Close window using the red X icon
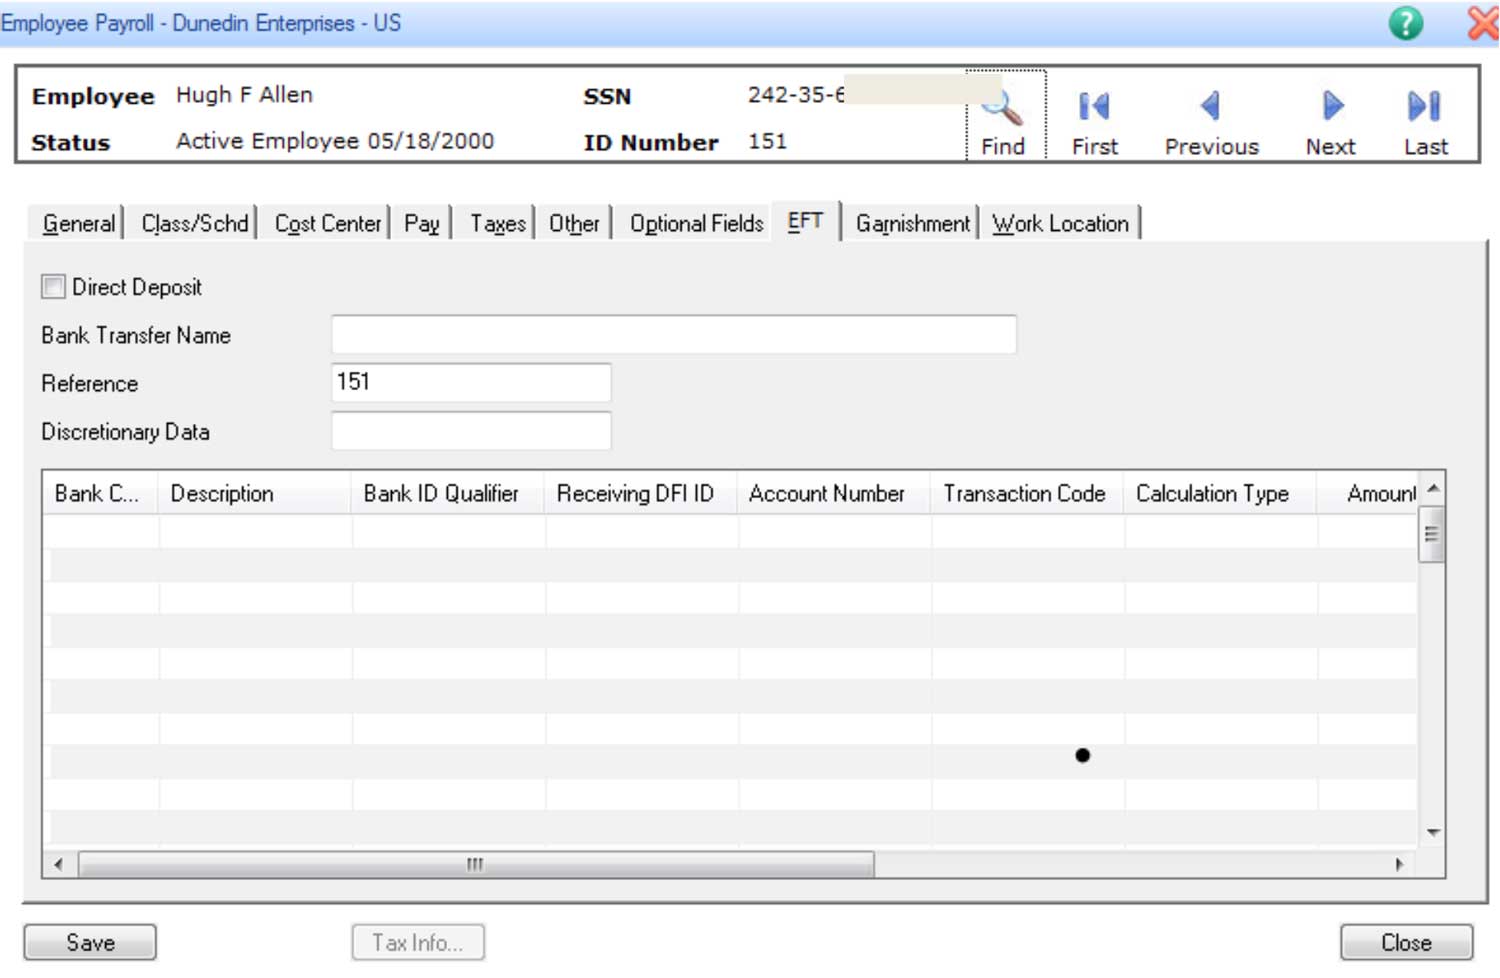The image size is (1500, 978). point(1483,22)
